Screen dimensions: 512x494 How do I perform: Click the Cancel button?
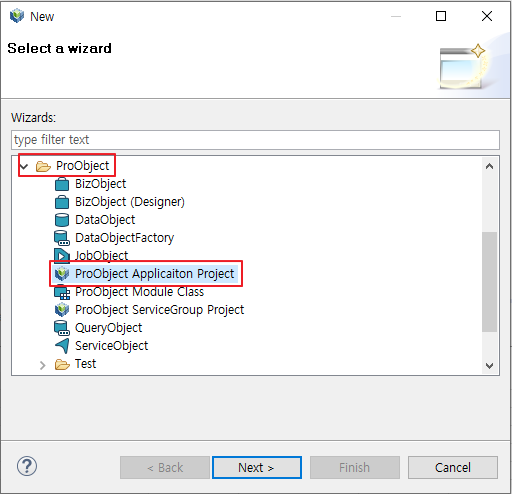click(453, 467)
